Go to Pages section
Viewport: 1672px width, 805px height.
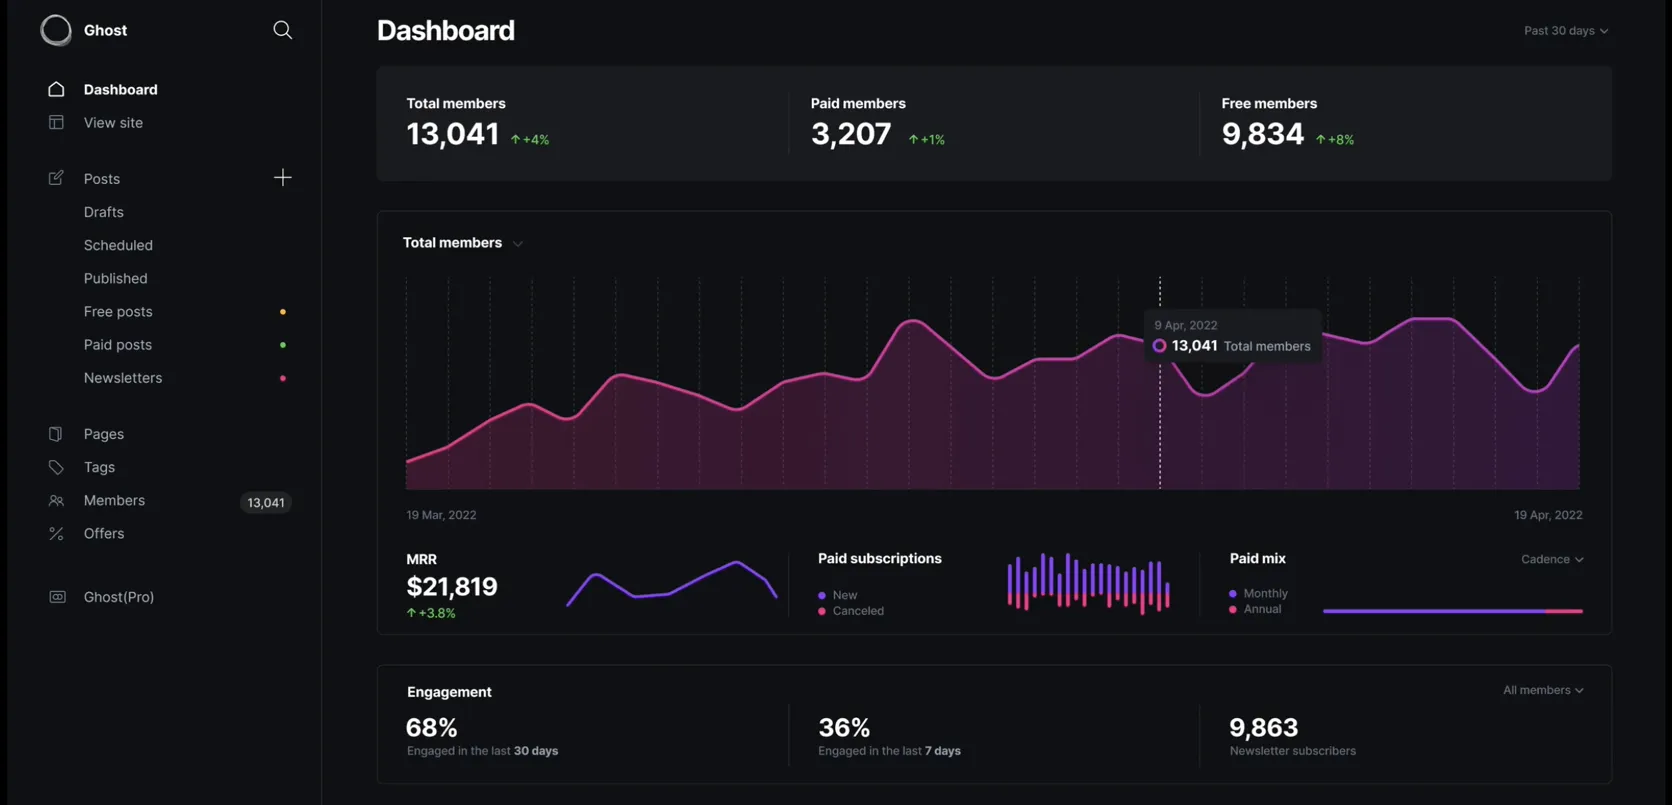click(104, 434)
